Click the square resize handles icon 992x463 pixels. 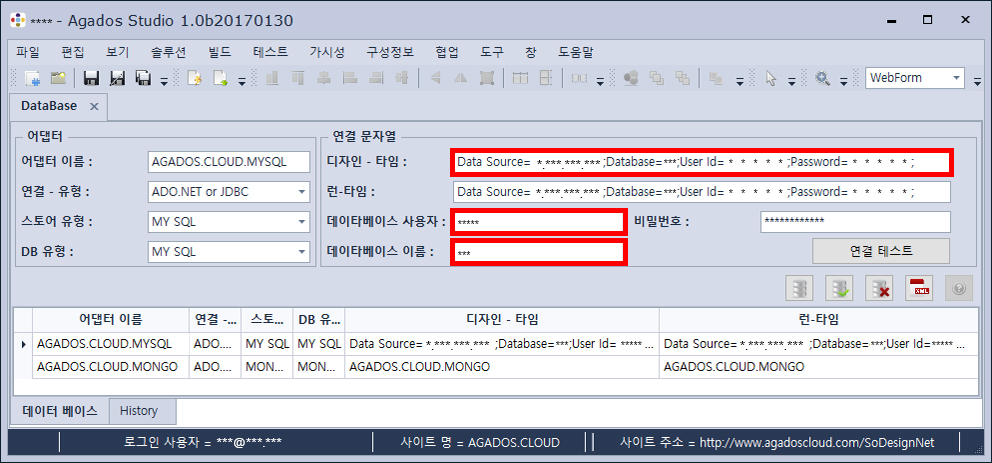tap(487, 78)
